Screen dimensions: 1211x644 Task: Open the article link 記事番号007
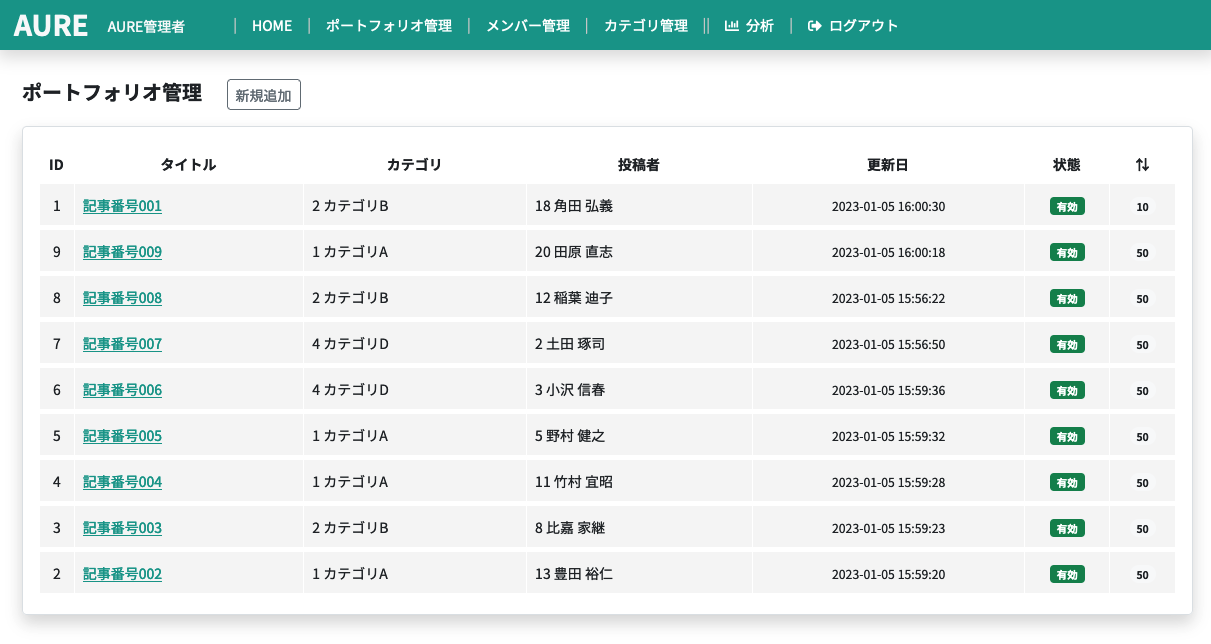[x=122, y=344]
